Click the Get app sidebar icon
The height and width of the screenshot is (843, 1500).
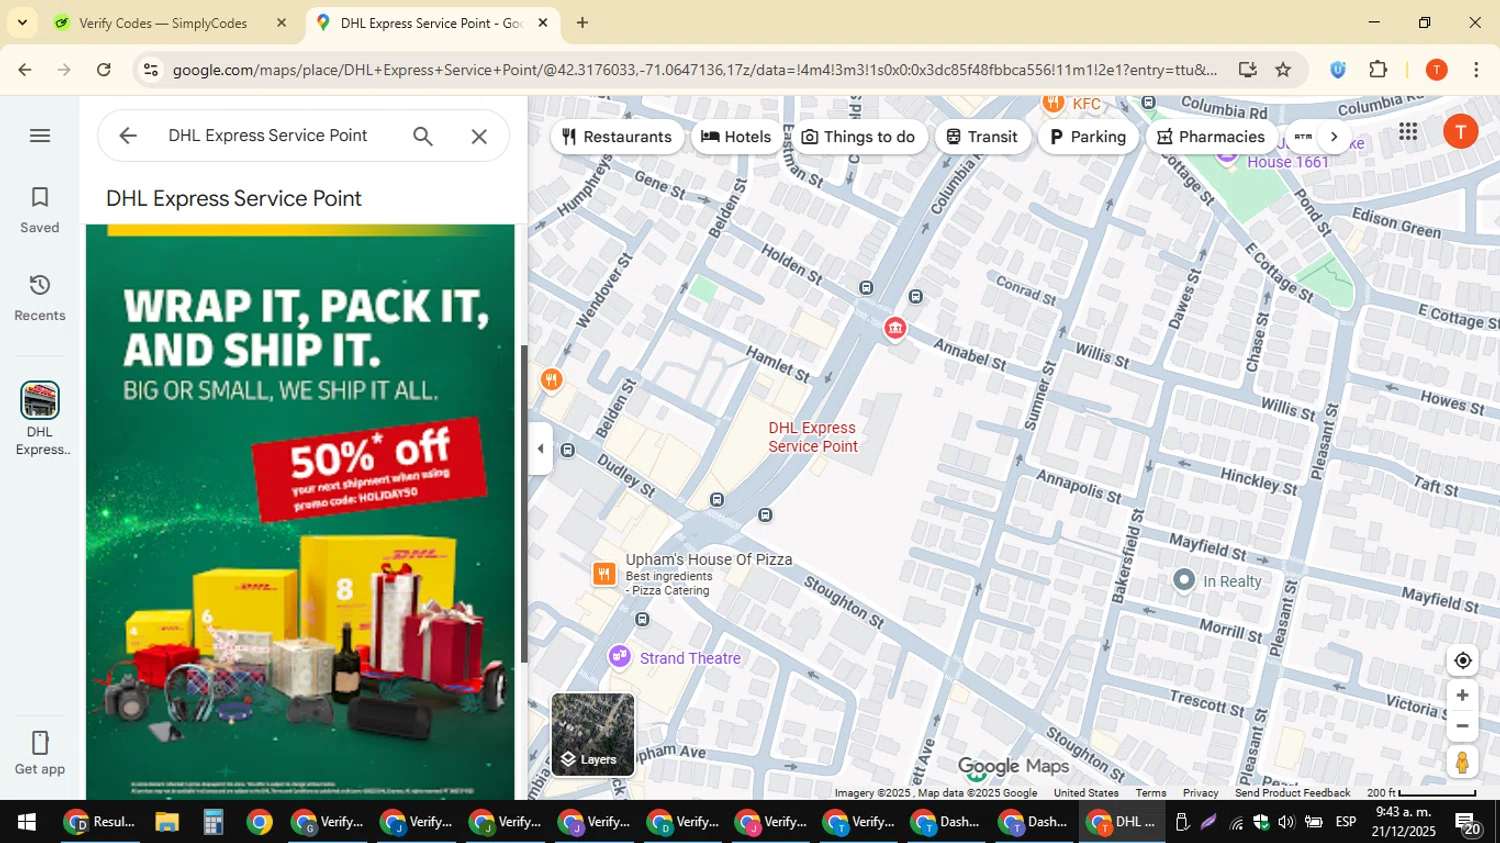[40, 753]
